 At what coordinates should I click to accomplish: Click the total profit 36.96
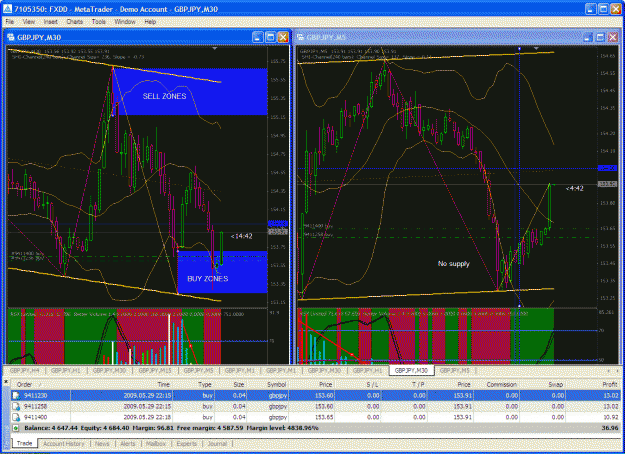pyautogui.click(x=610, y=428)
